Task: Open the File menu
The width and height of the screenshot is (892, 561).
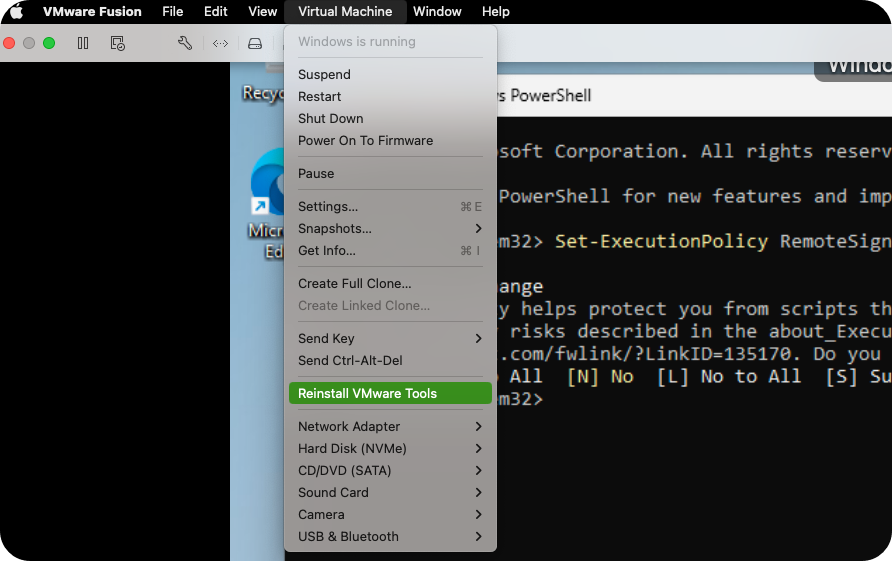Action: pyautogui.click(x=172, y=11)
